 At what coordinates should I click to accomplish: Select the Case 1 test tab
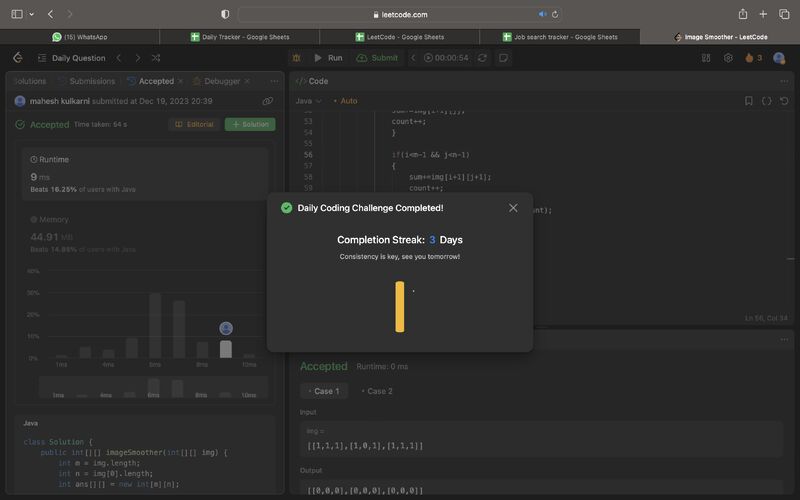pos(324,391)
